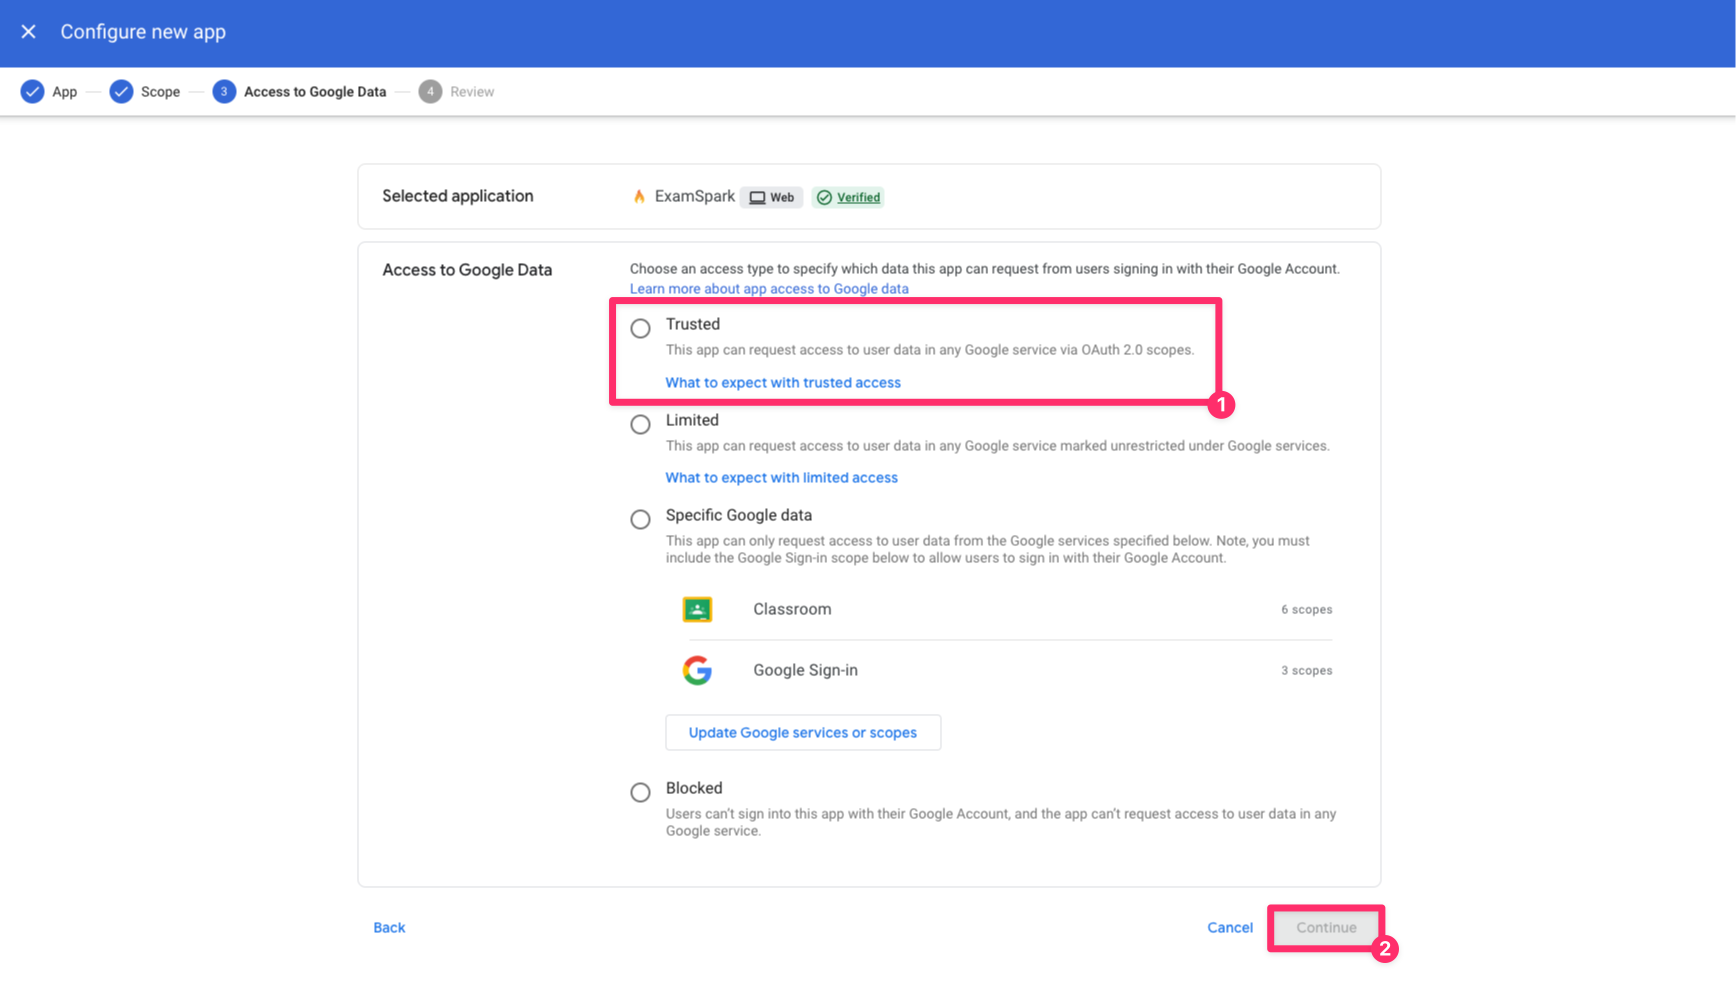
Task: Click the Classroom service row name
Action: tap(792, 609)
